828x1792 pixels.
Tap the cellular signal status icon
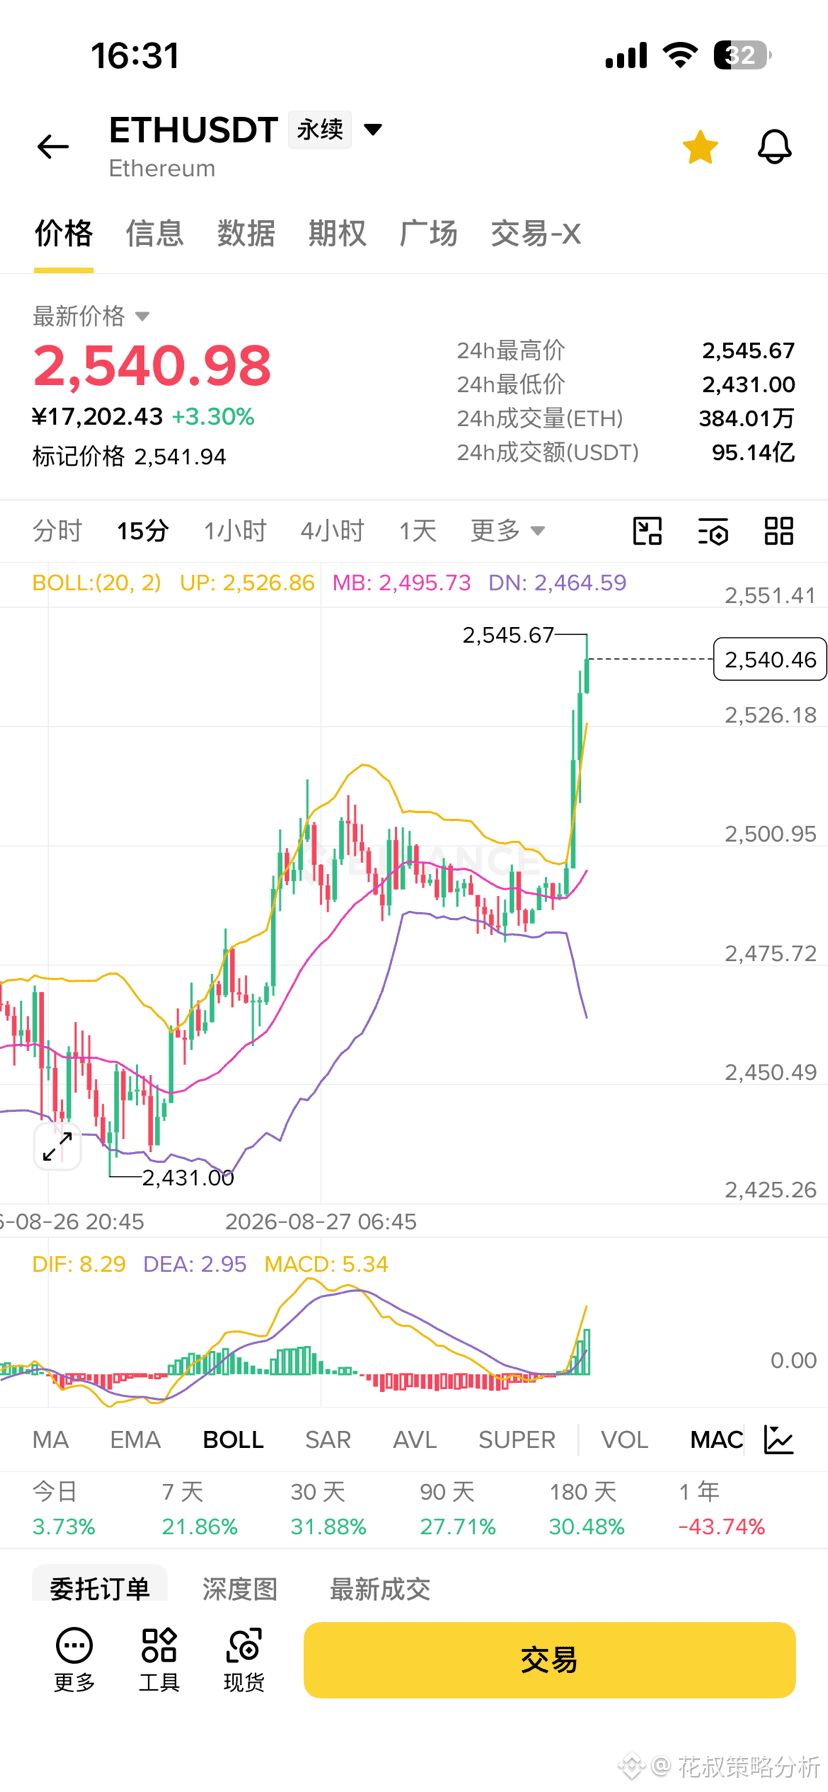(x=626, y=55)
